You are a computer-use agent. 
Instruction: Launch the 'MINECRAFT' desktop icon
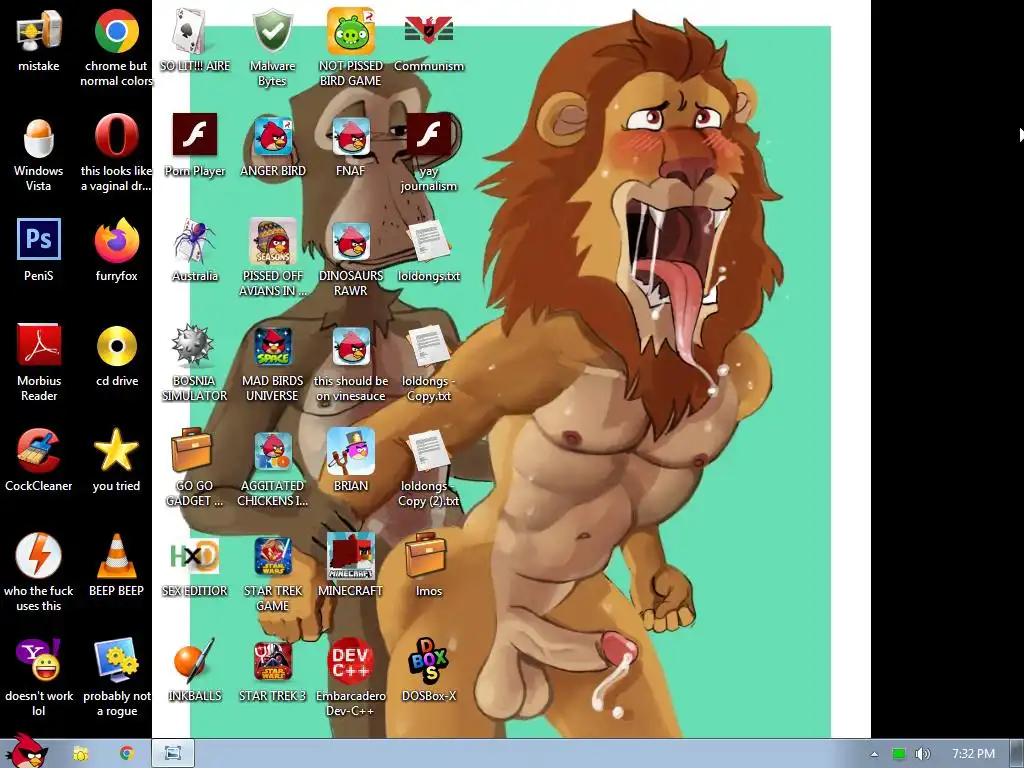(x=351, y=556)
